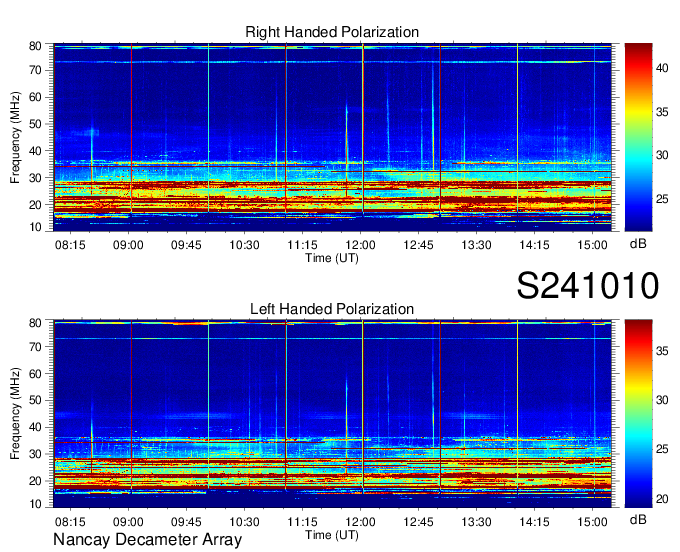Click the left-handed plot's colorbar
The image size is (680, 552).
[638, 414]
